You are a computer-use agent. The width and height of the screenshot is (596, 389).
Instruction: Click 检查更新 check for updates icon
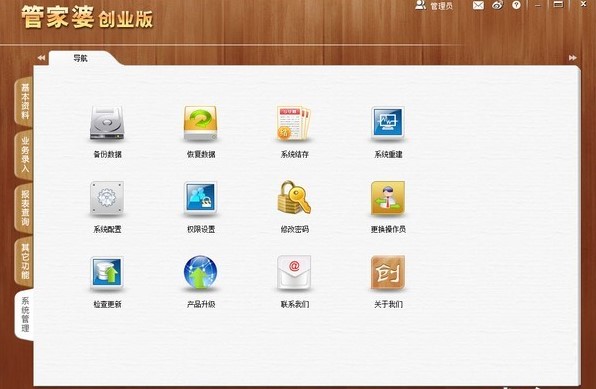tap(107, 272)
